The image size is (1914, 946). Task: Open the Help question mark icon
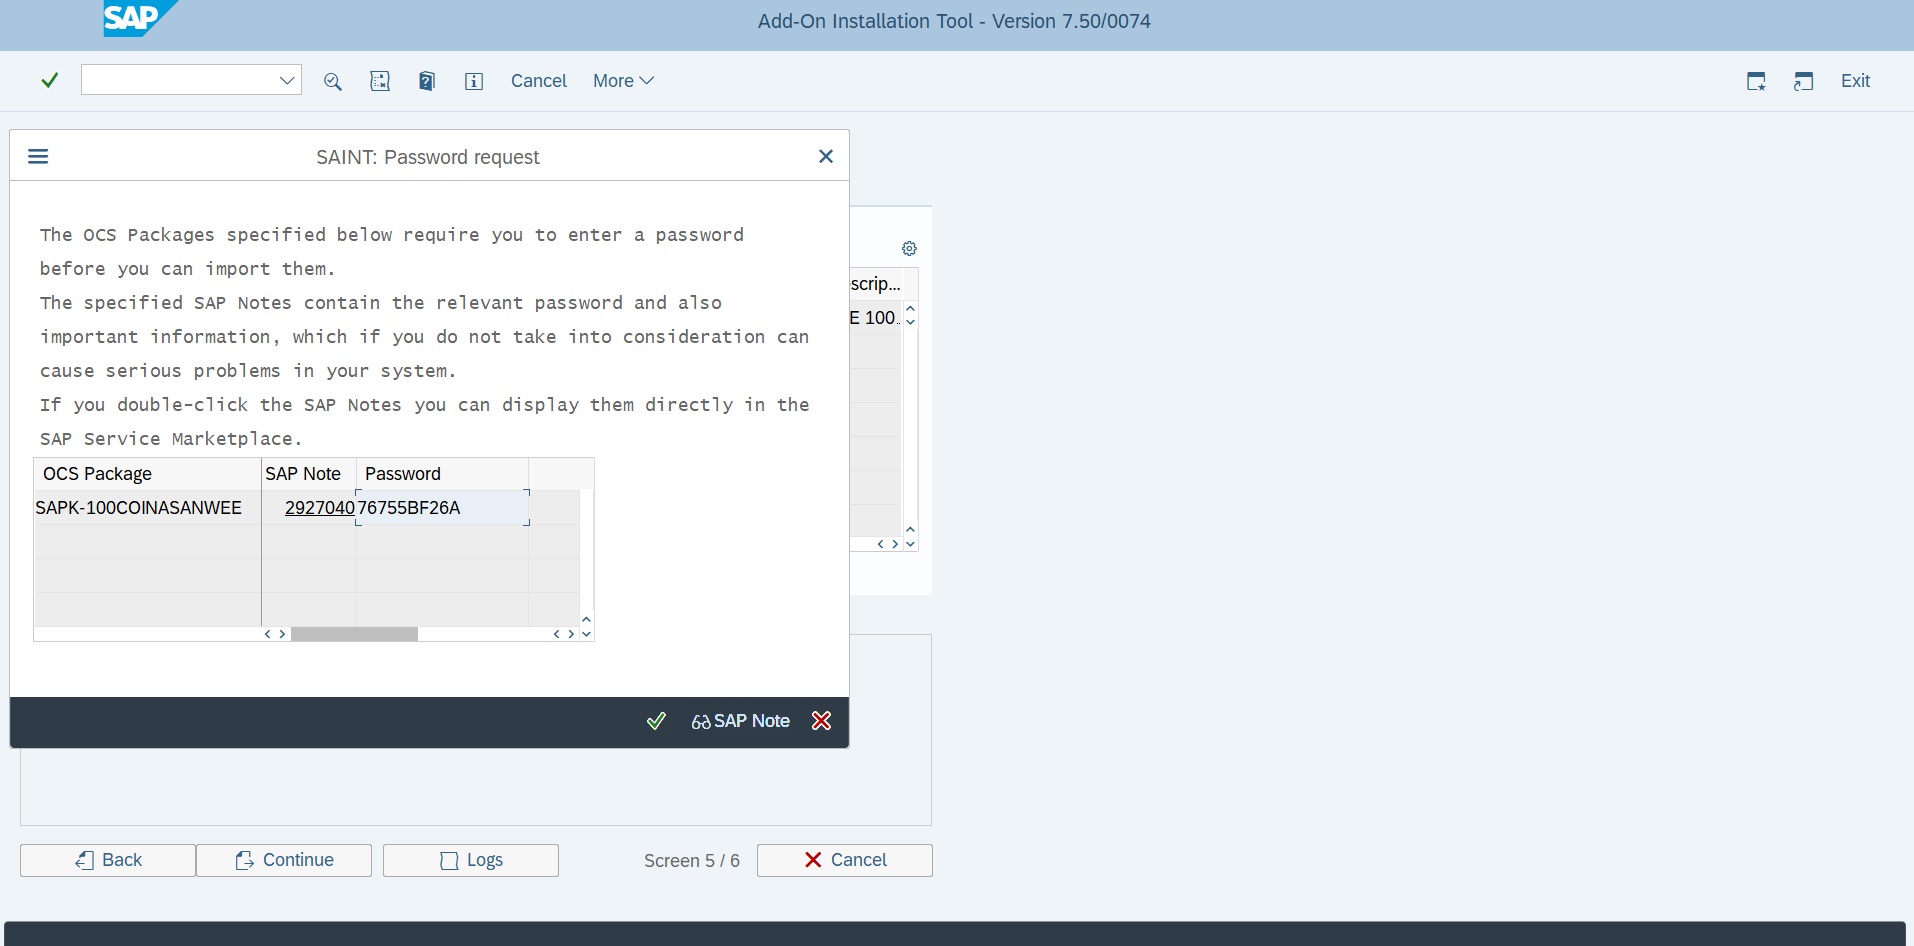(427, 81)
